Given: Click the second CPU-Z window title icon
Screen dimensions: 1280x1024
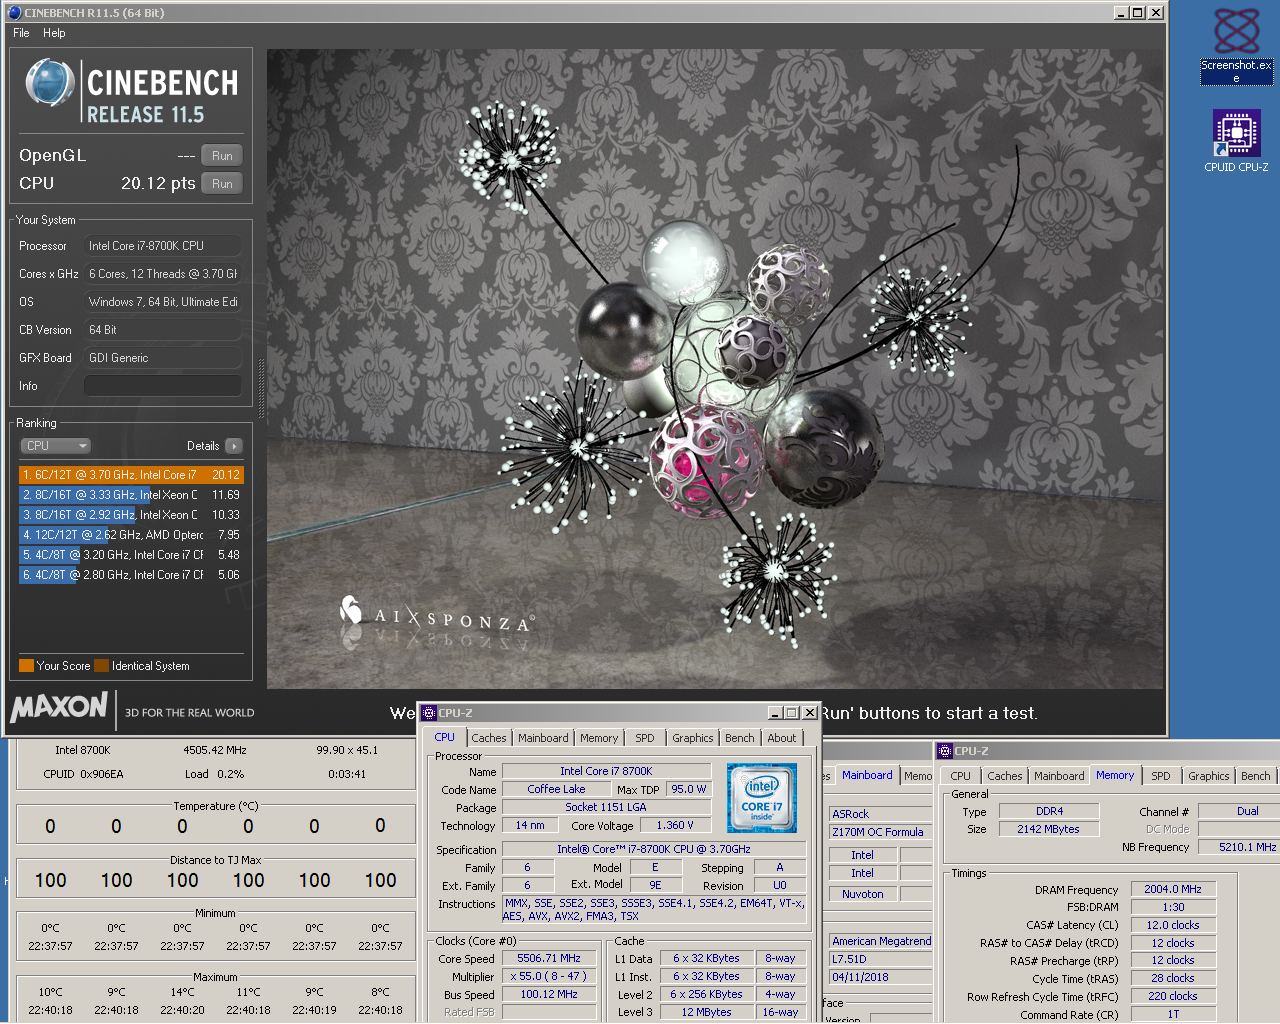Looking at the screenshot, I should pyautogui.click(x=945, y=751).
